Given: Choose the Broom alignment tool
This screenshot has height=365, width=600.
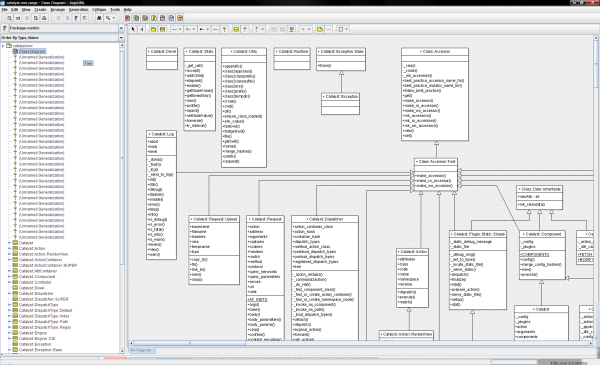Looking at the screenshot, I should (x=142, y=29).
